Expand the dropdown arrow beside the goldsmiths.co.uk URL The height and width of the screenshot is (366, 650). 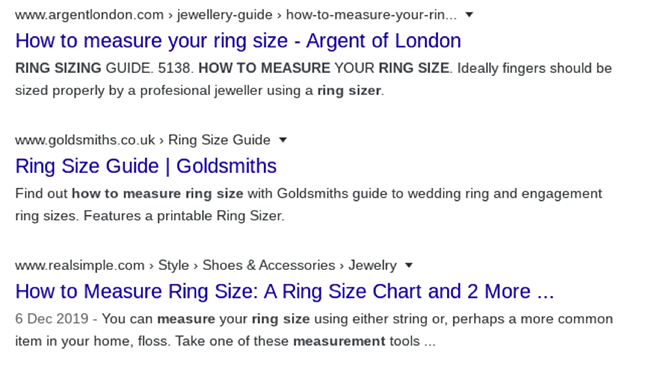(283, 140)
